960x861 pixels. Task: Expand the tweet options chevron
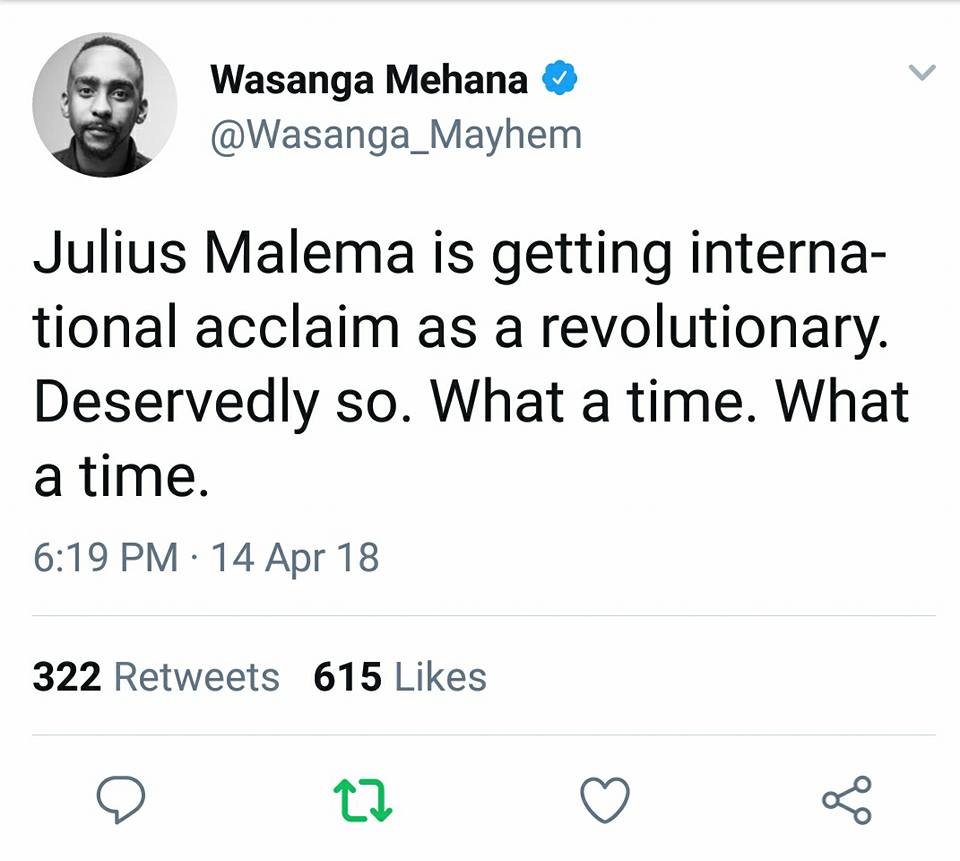(922, 72)
